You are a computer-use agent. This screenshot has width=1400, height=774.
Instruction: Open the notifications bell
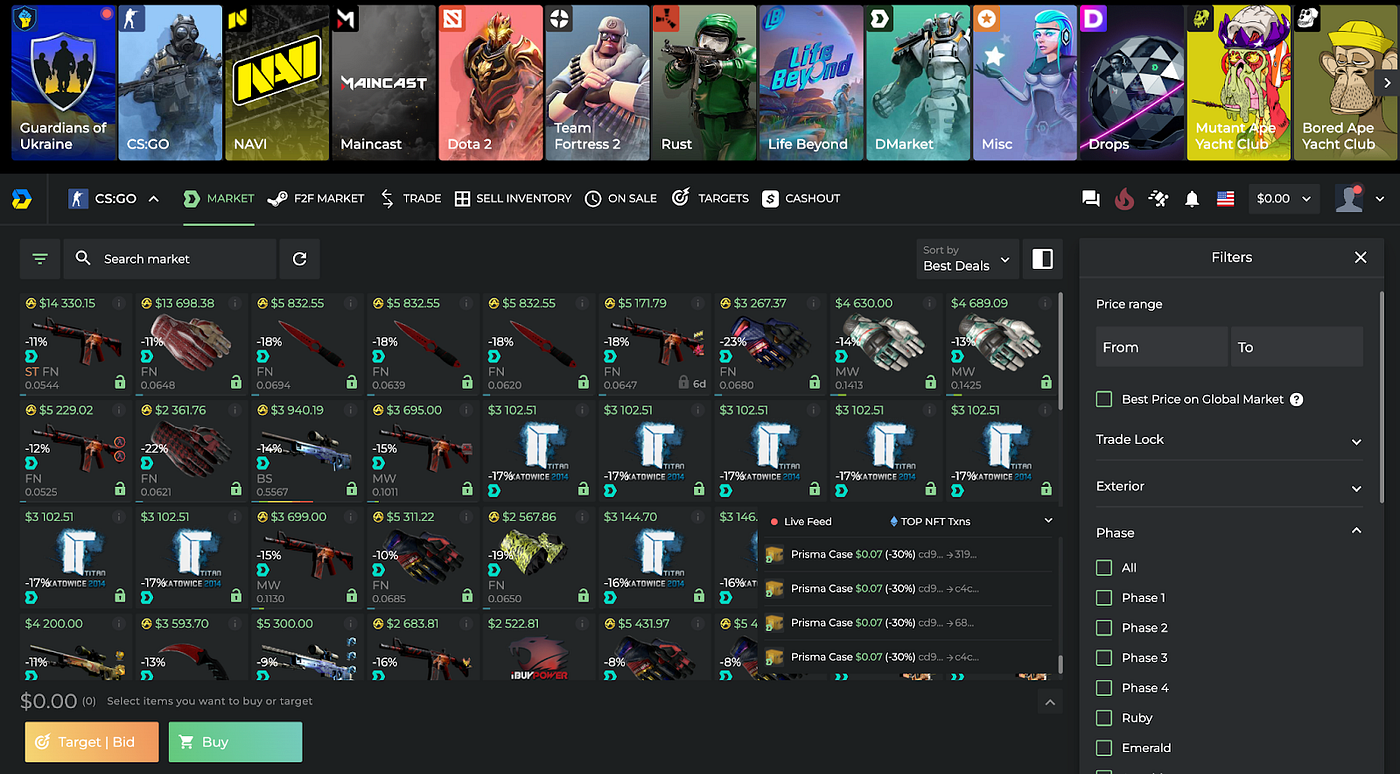(x=1192, y=199)
